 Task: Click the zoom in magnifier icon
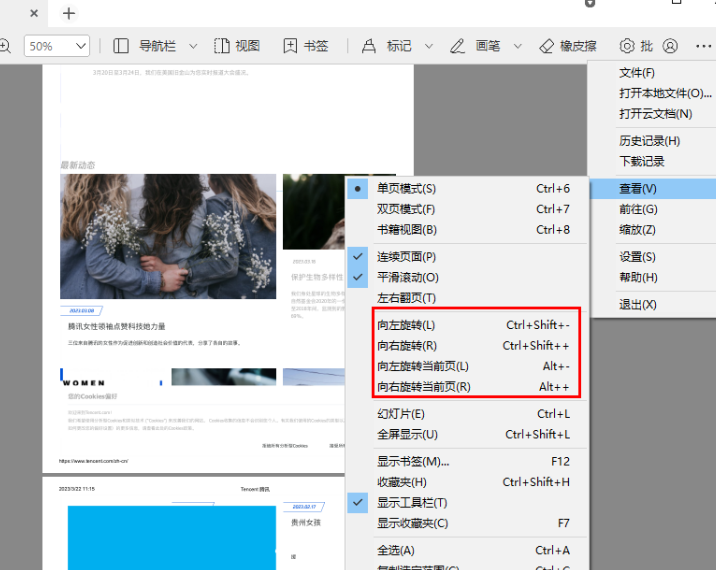tap(4, 46)
